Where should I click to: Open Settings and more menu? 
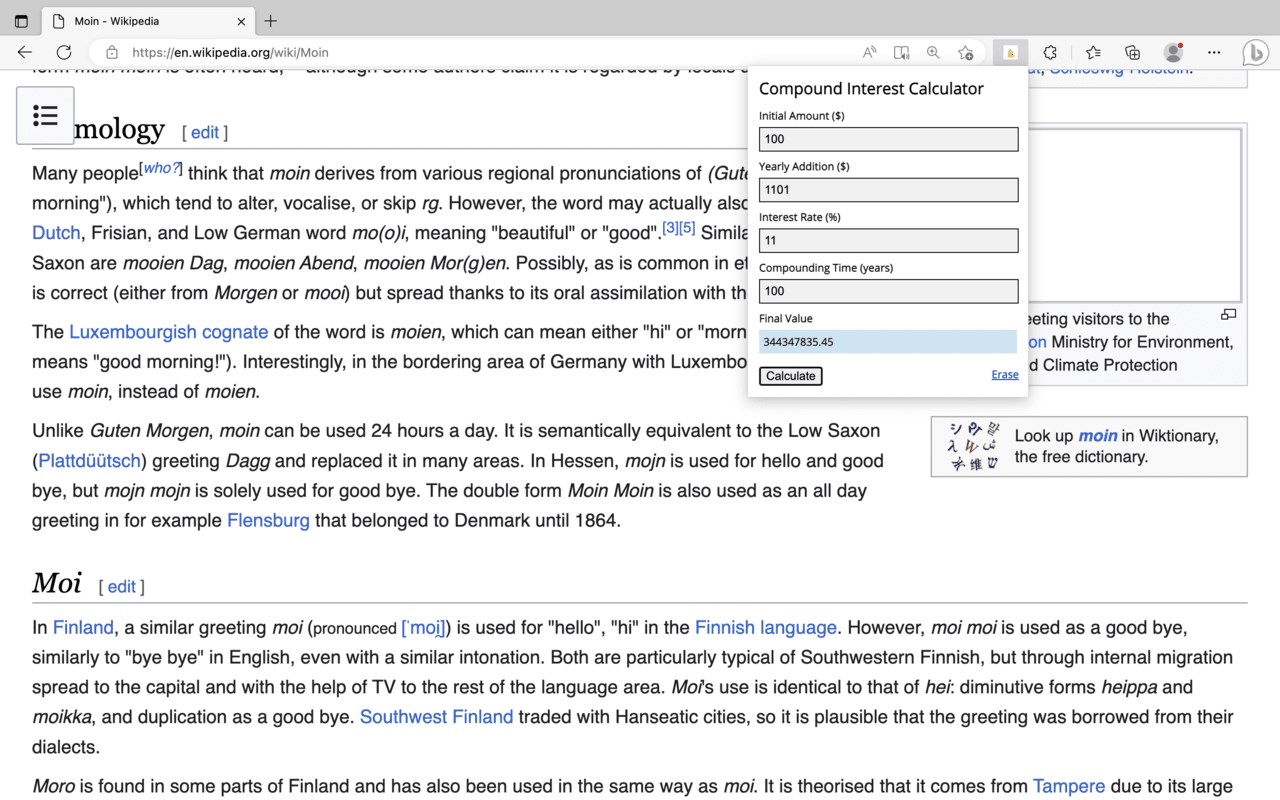pyautogui.click(x=1214, y=52)
